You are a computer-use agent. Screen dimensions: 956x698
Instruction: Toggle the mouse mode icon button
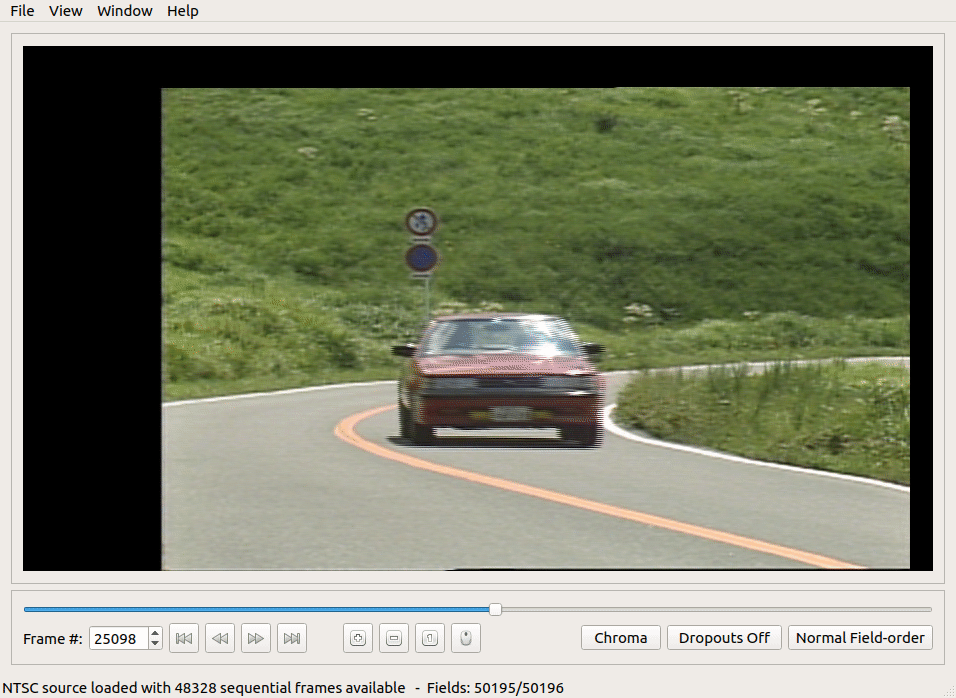[466, 638]
